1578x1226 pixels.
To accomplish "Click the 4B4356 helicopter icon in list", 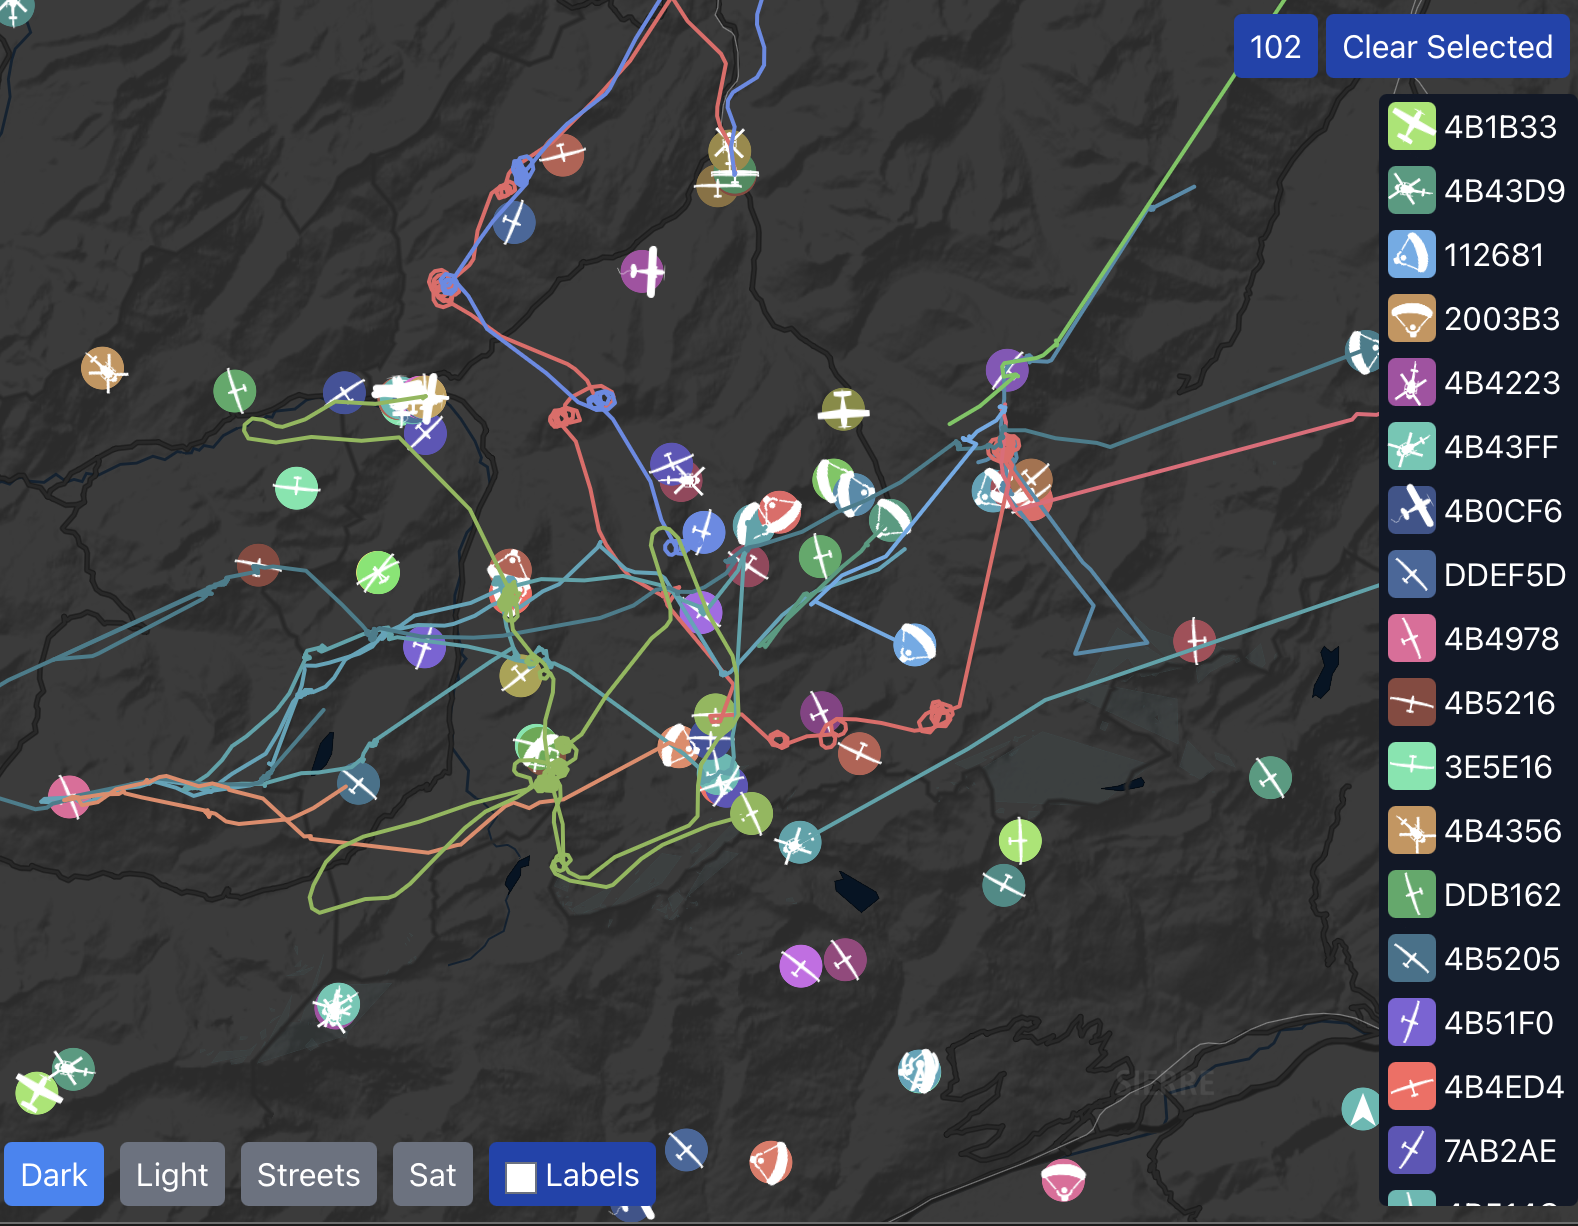I will point(1411,831).
